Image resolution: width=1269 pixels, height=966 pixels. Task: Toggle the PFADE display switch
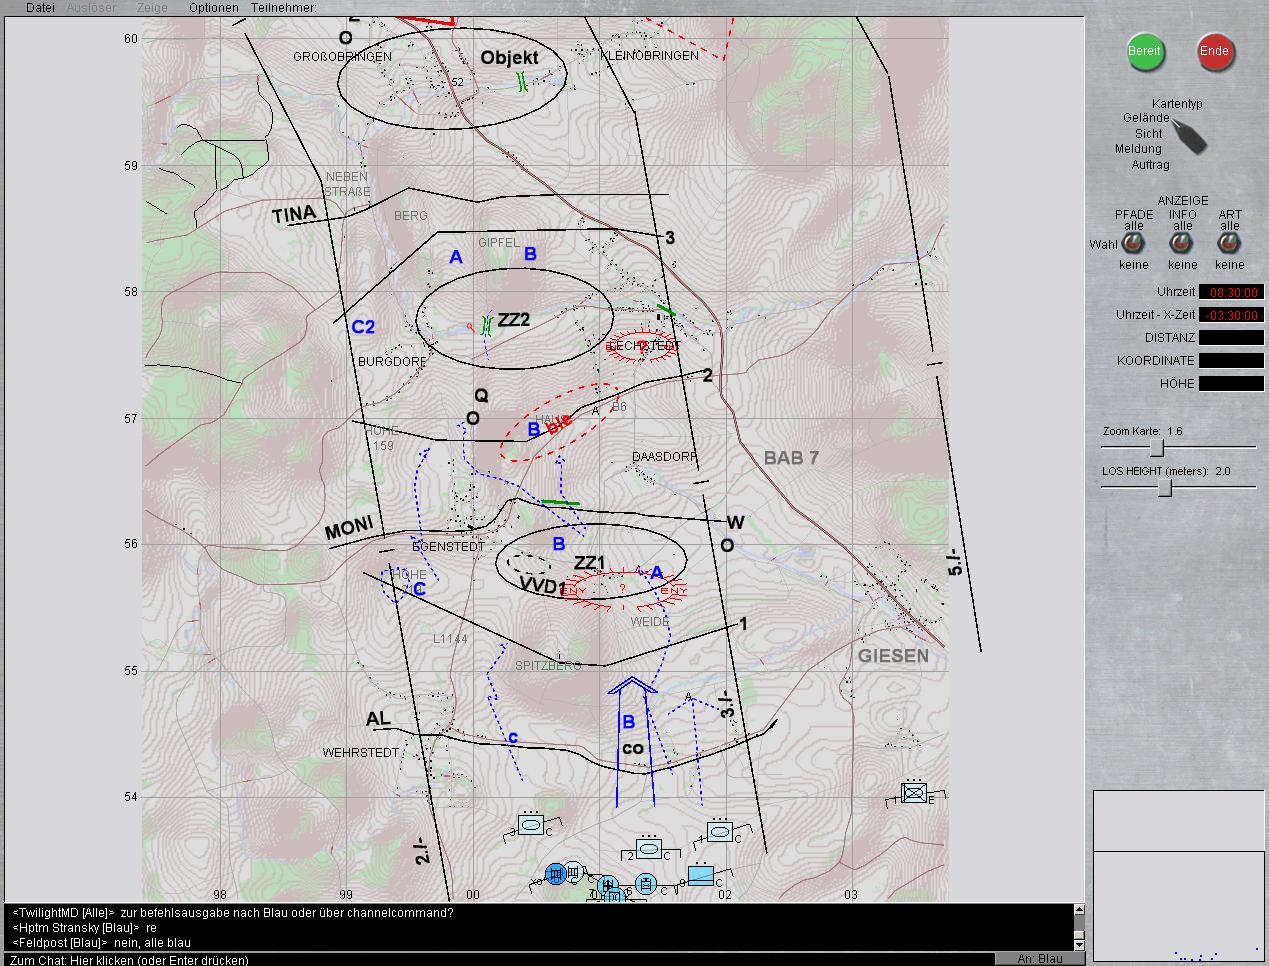click(x=1133, y=244)
